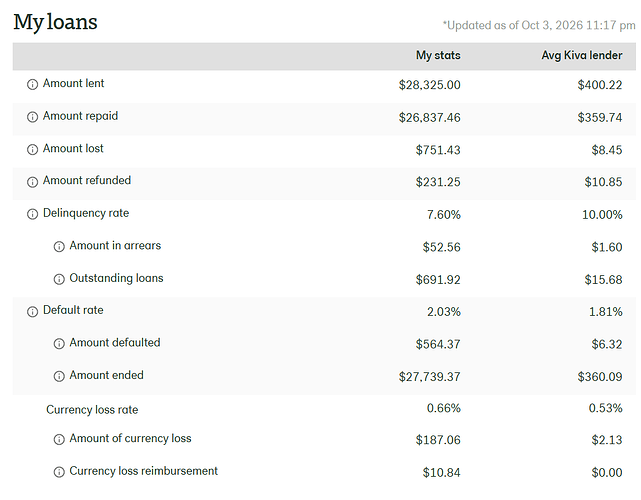Click the Default rate label

coord(73,310)
